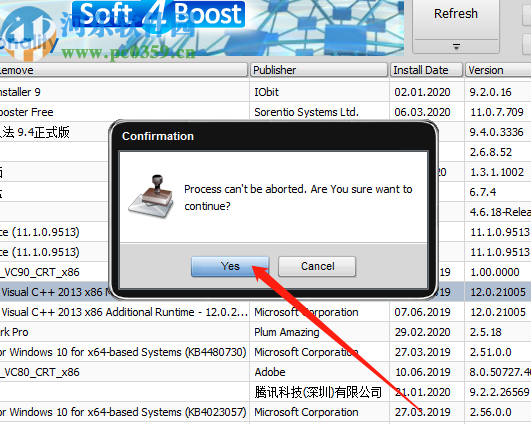Screen dimensions: 531x424
Task: Click version 2.6.8.52
Action: [x=490, y=152]
